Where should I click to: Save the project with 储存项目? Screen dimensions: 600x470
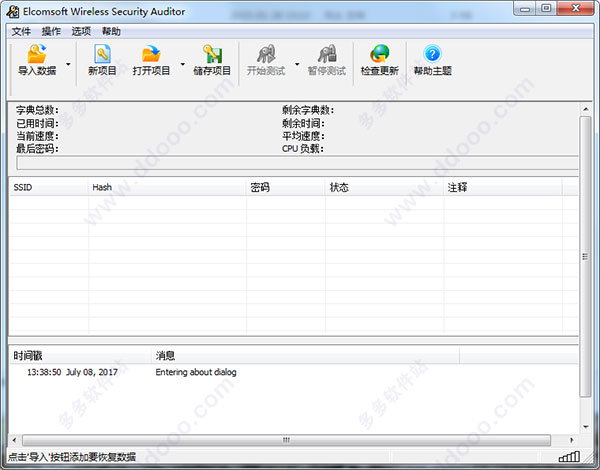pyautogui.click(x=212, y=59)
